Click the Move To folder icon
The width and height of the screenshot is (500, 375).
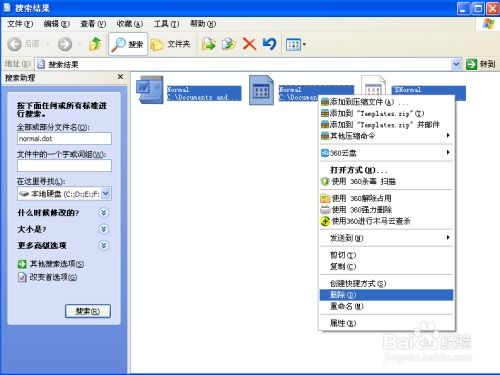click(x=209, y=44)
